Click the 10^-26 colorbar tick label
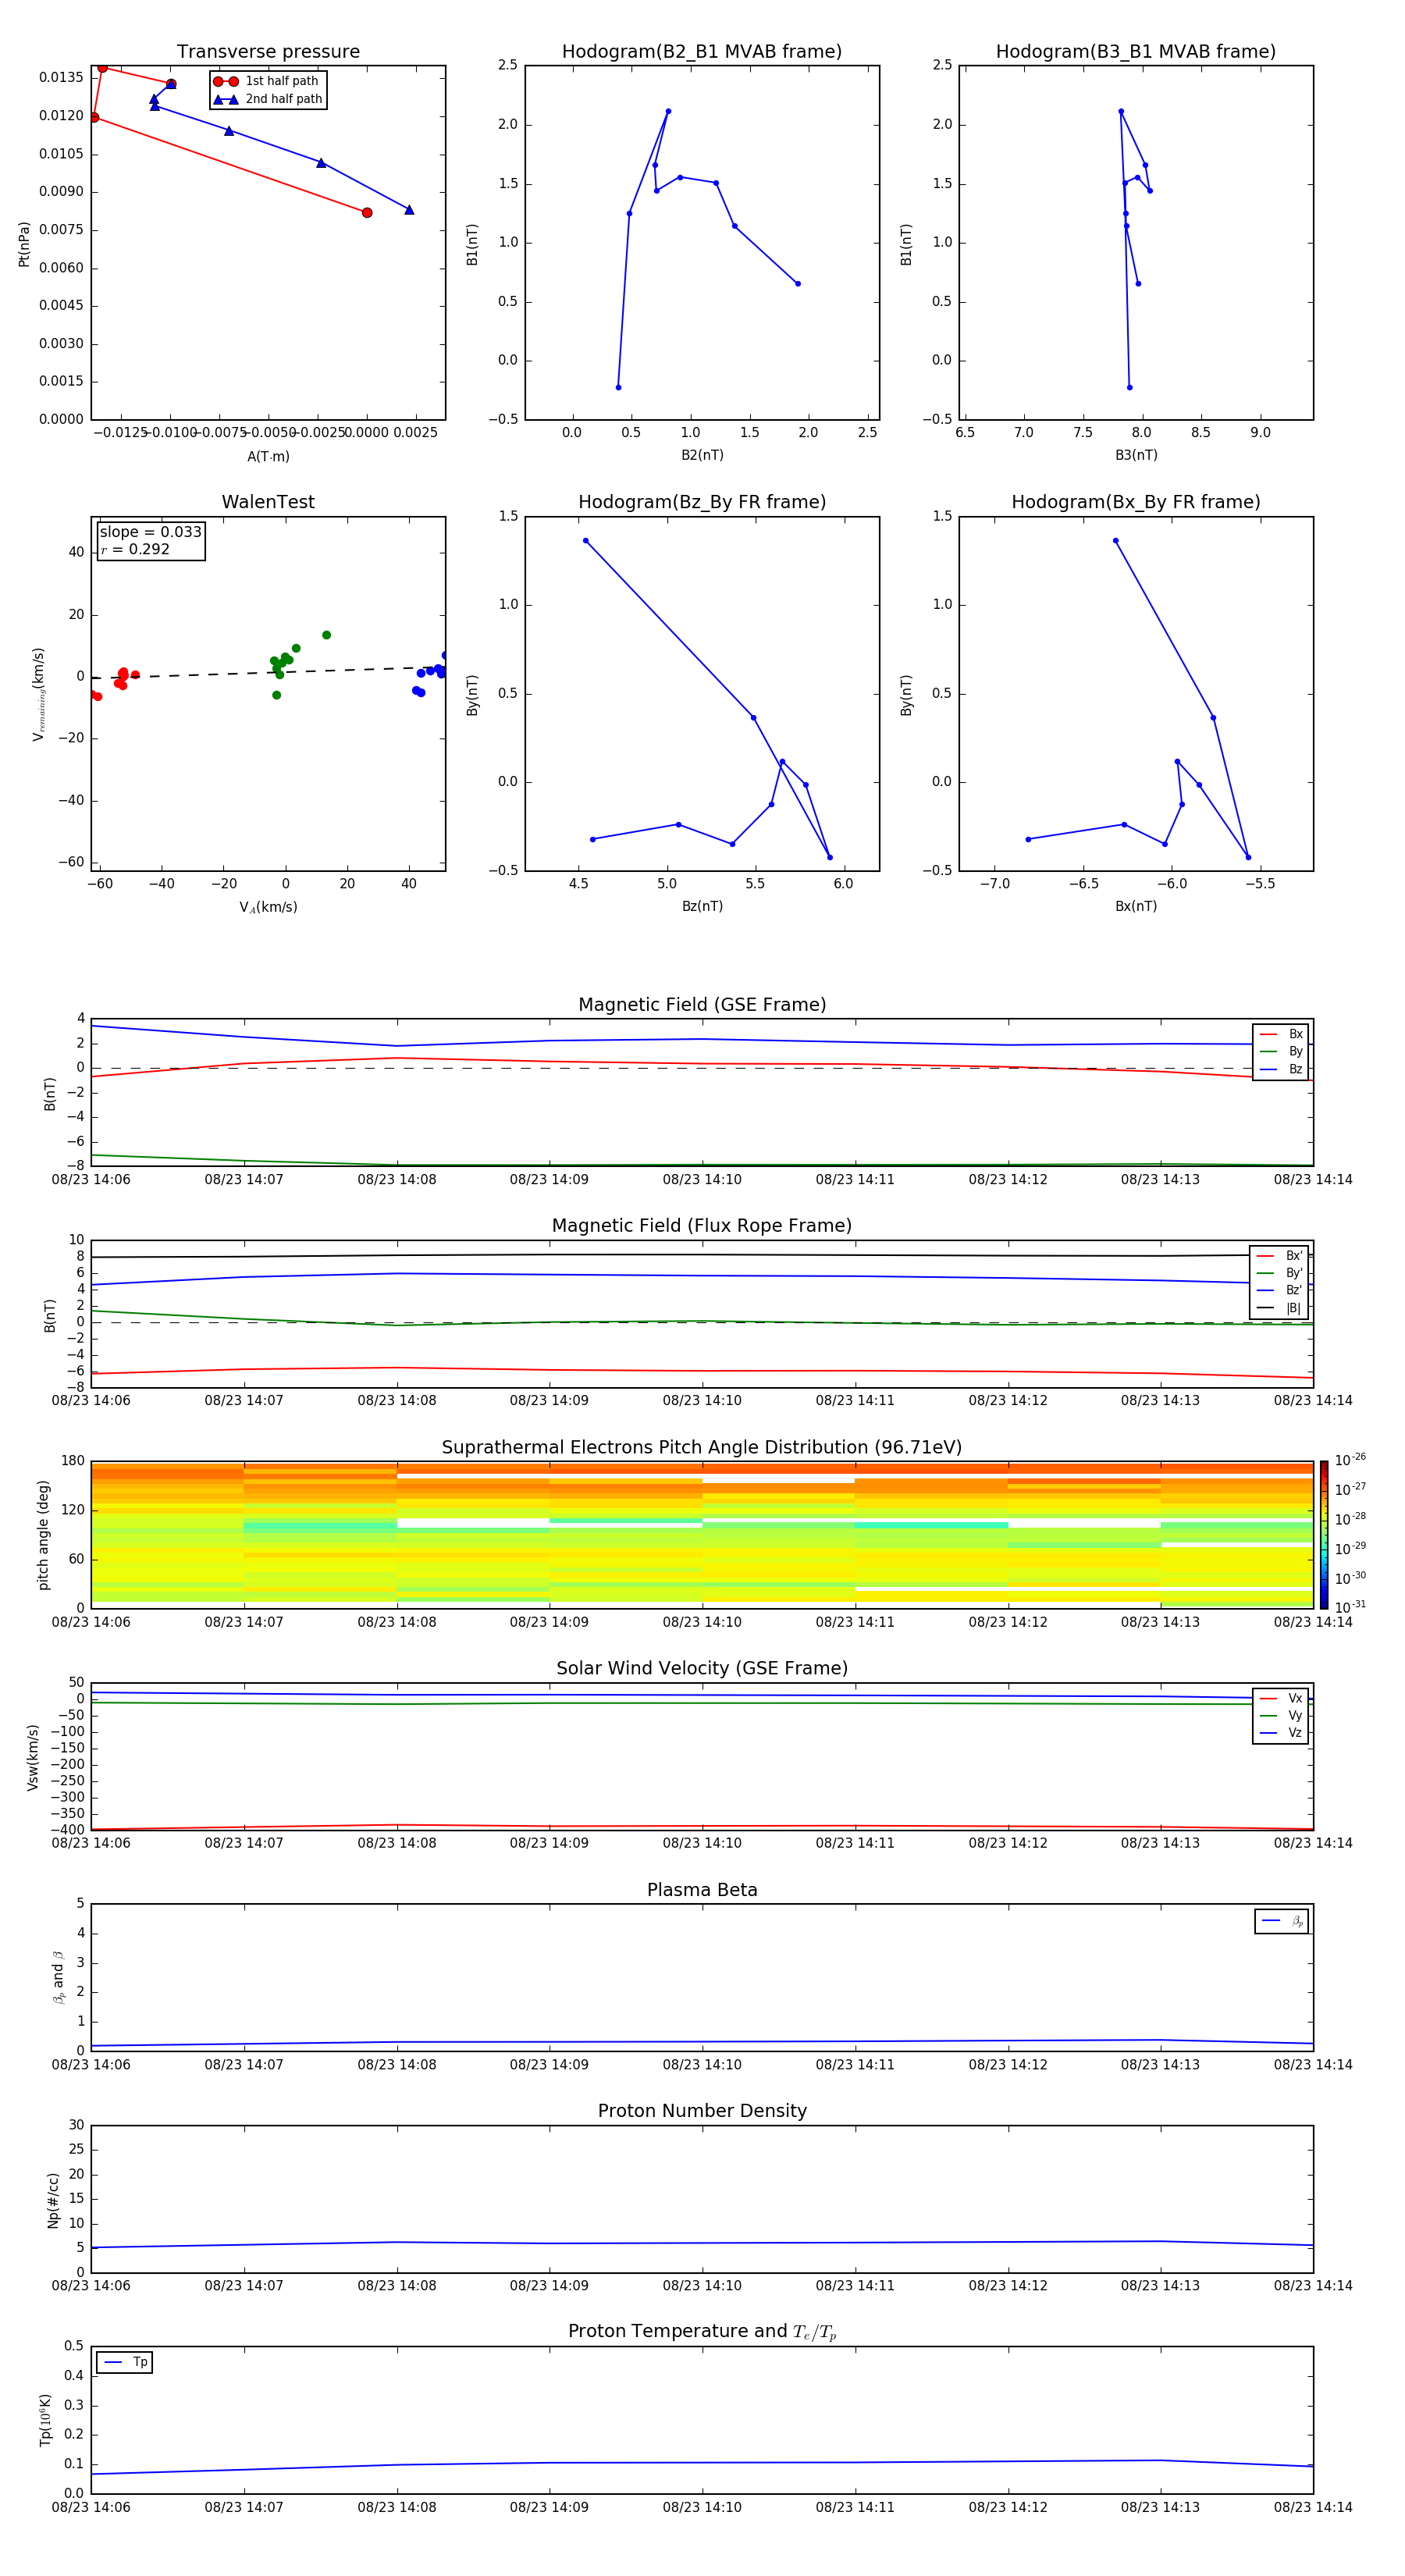The height and width of the screenshot is (2576, 1405). pos(1349,1460)
